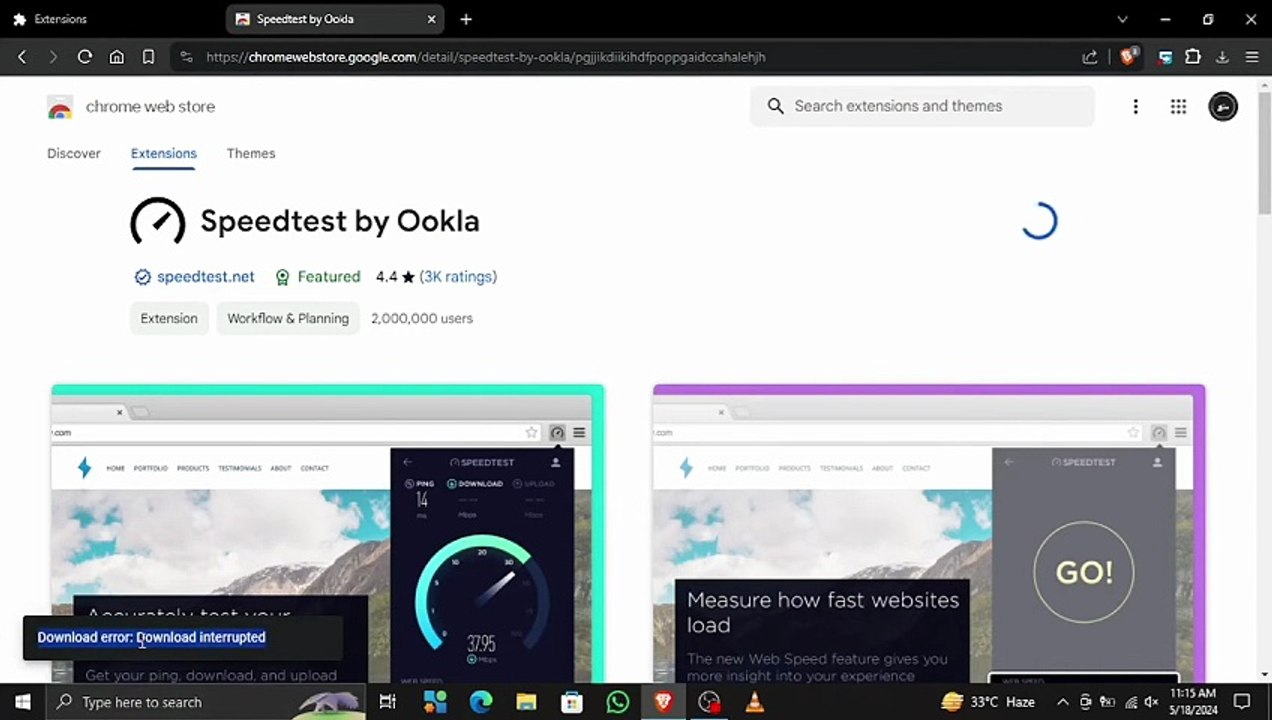
Task: Open WhatsApp from taskbar
Action: (x=618, y=702)
